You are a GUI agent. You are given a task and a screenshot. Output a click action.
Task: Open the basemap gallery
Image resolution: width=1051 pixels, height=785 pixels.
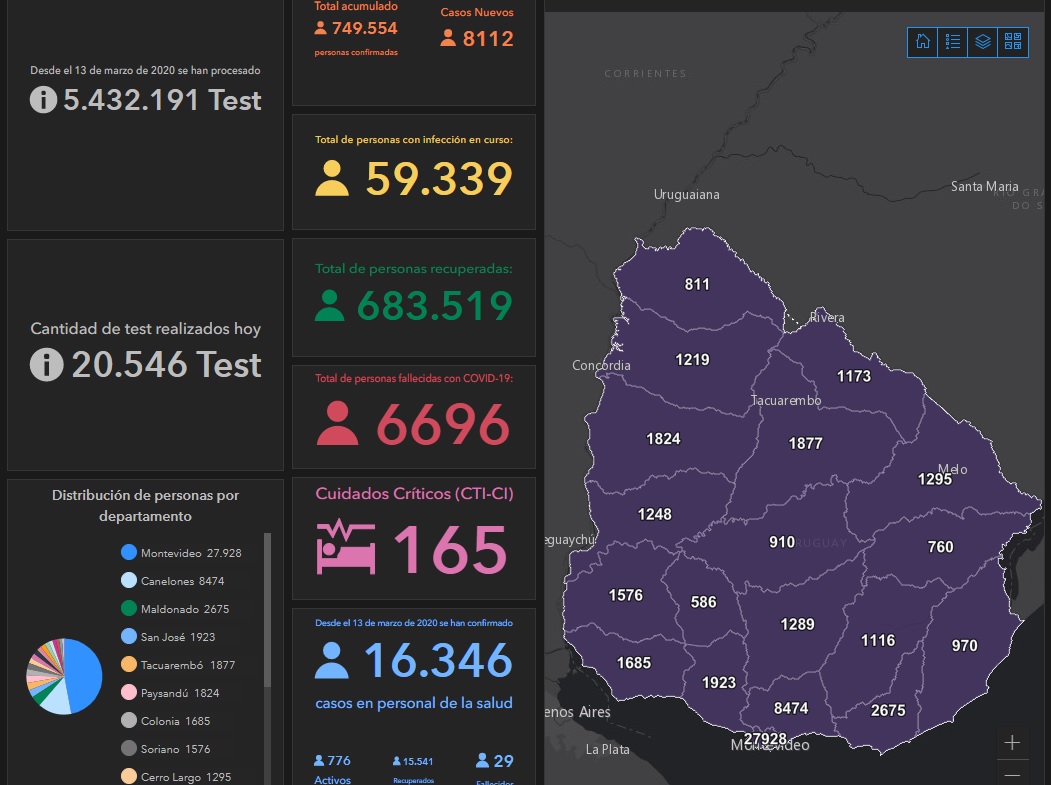click(1013, 42)
